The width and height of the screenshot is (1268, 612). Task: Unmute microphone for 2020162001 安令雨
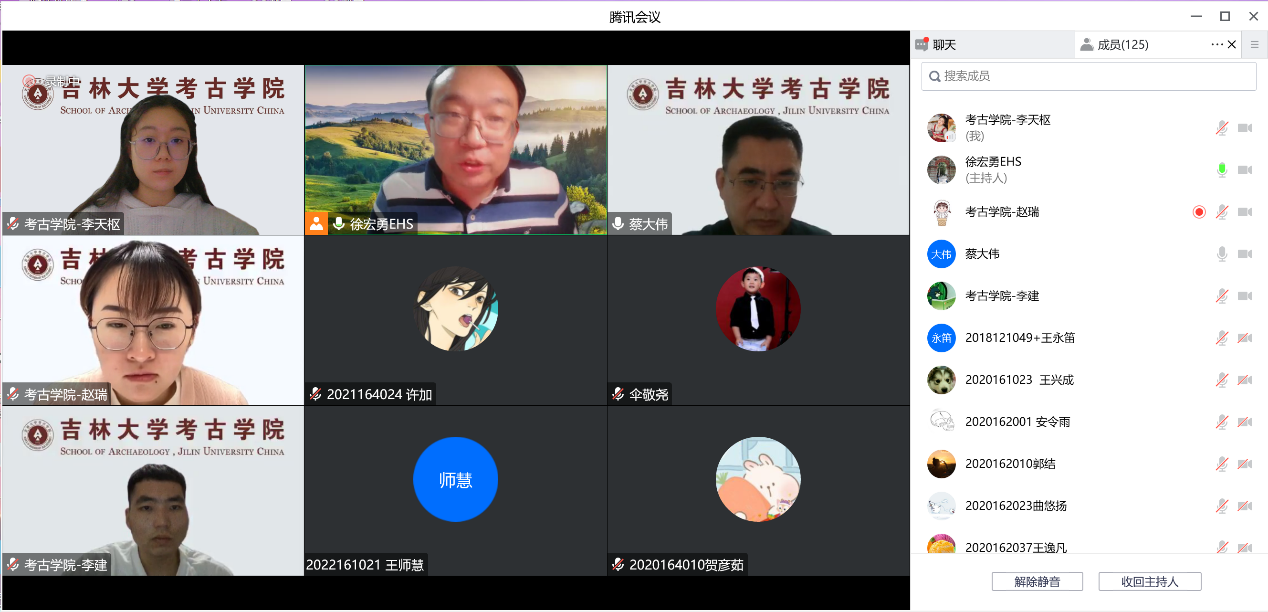point(1222,422)
